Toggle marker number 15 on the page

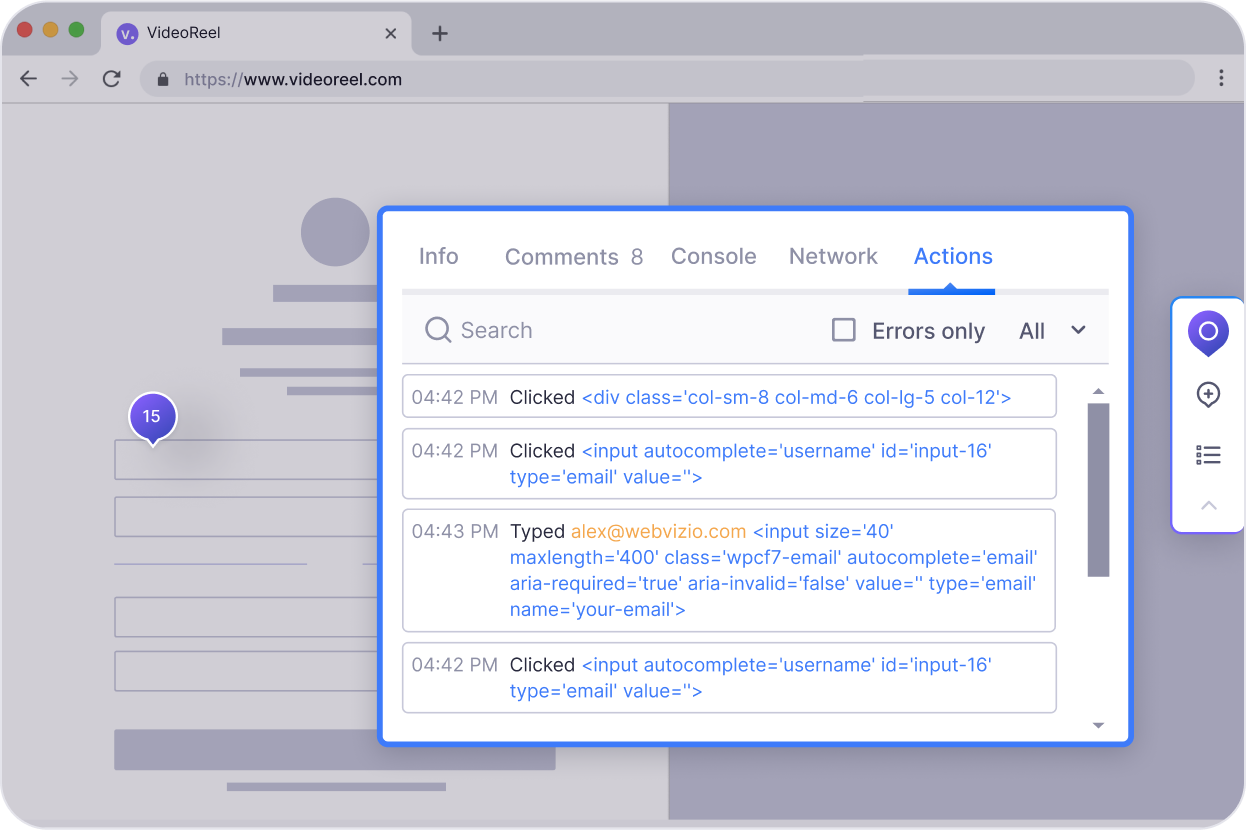coord(152,415)
